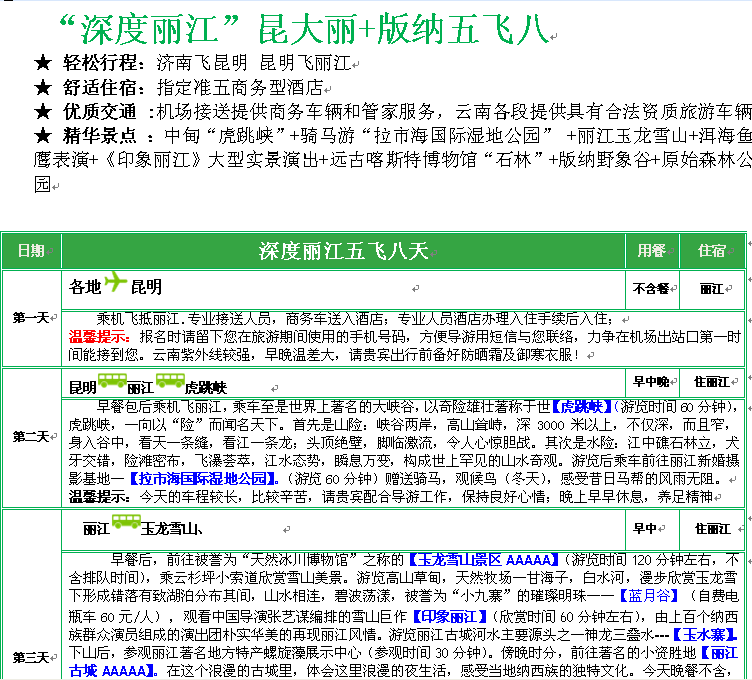Click the star bullet before 舒适住宿
Viewport: 752px width, 680px height.
(42, 88)
